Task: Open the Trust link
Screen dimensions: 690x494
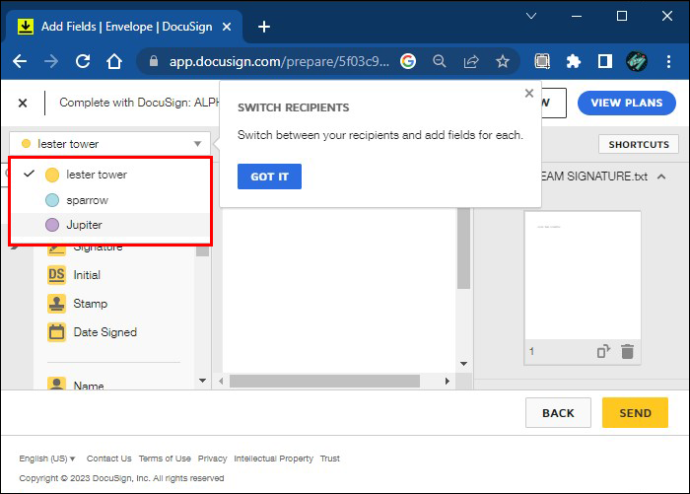Action: click(x=330, y=458)
